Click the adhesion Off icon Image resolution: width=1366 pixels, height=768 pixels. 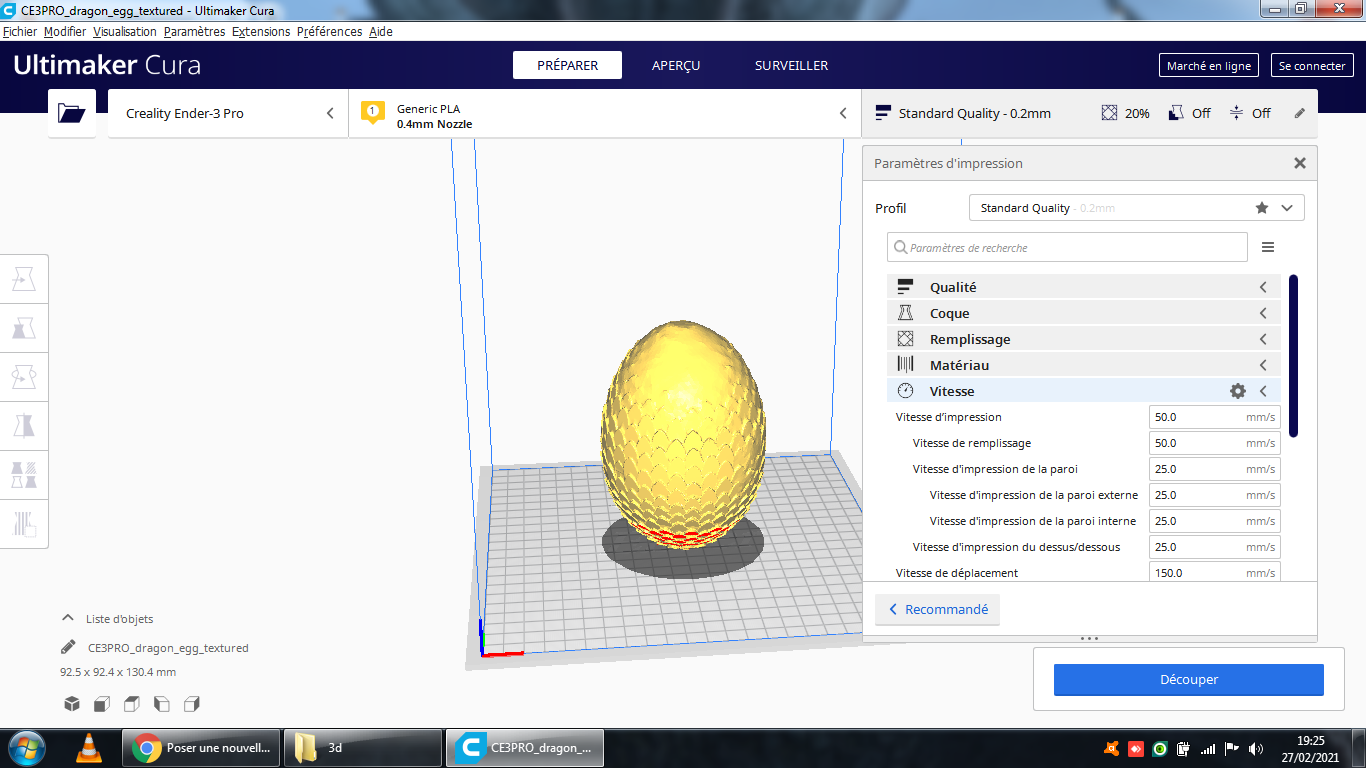click(x=1236, y=113)
